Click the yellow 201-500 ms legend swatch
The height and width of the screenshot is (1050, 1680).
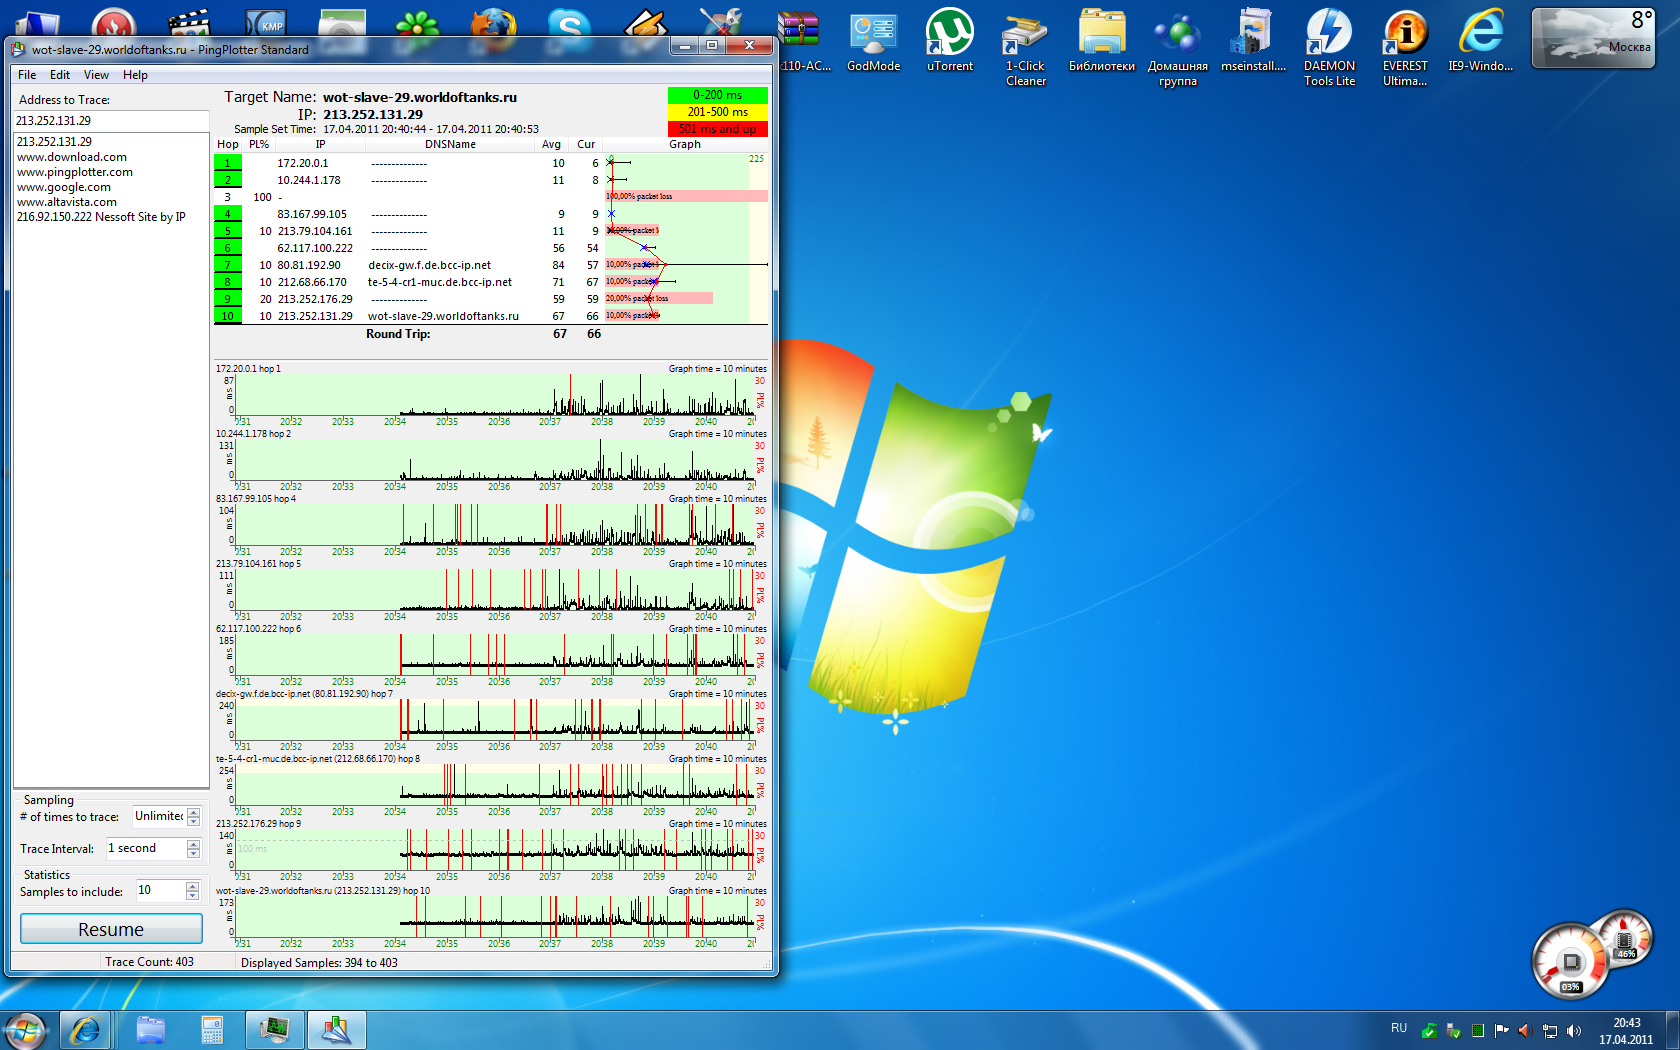pos(718,112)
